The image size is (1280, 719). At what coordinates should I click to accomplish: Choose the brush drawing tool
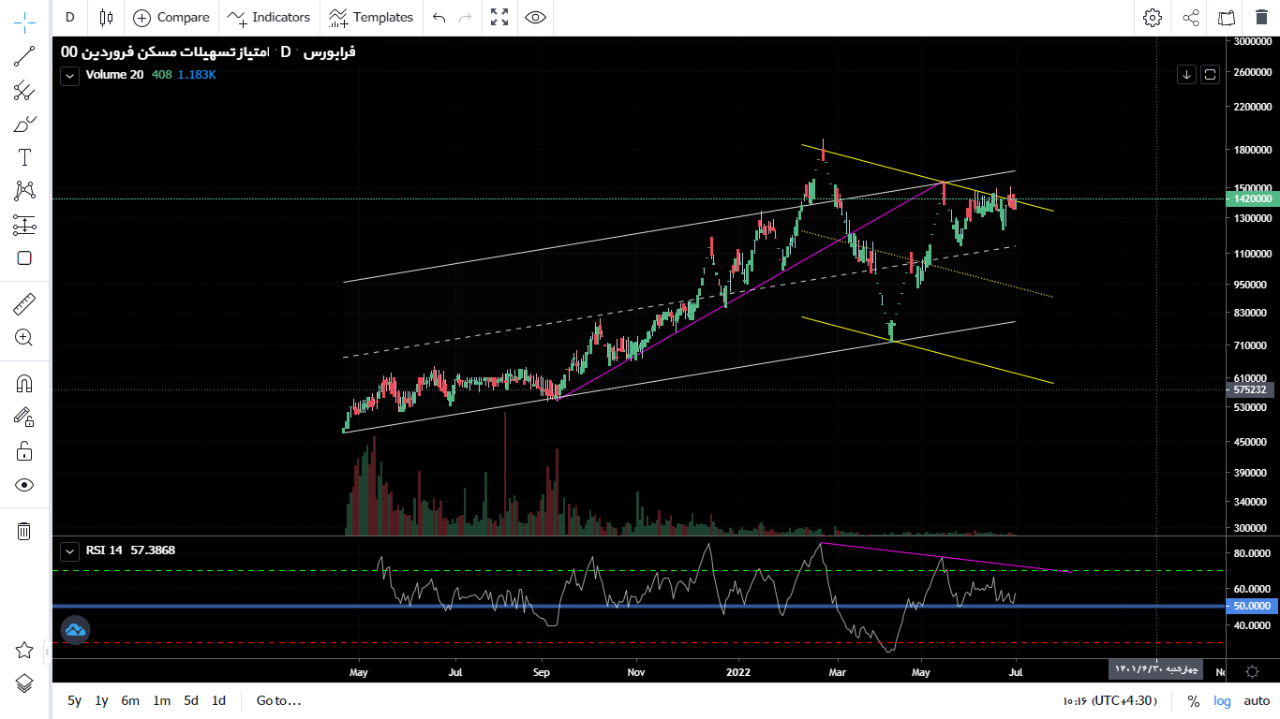pyautogui.click(x=24, y=124)
